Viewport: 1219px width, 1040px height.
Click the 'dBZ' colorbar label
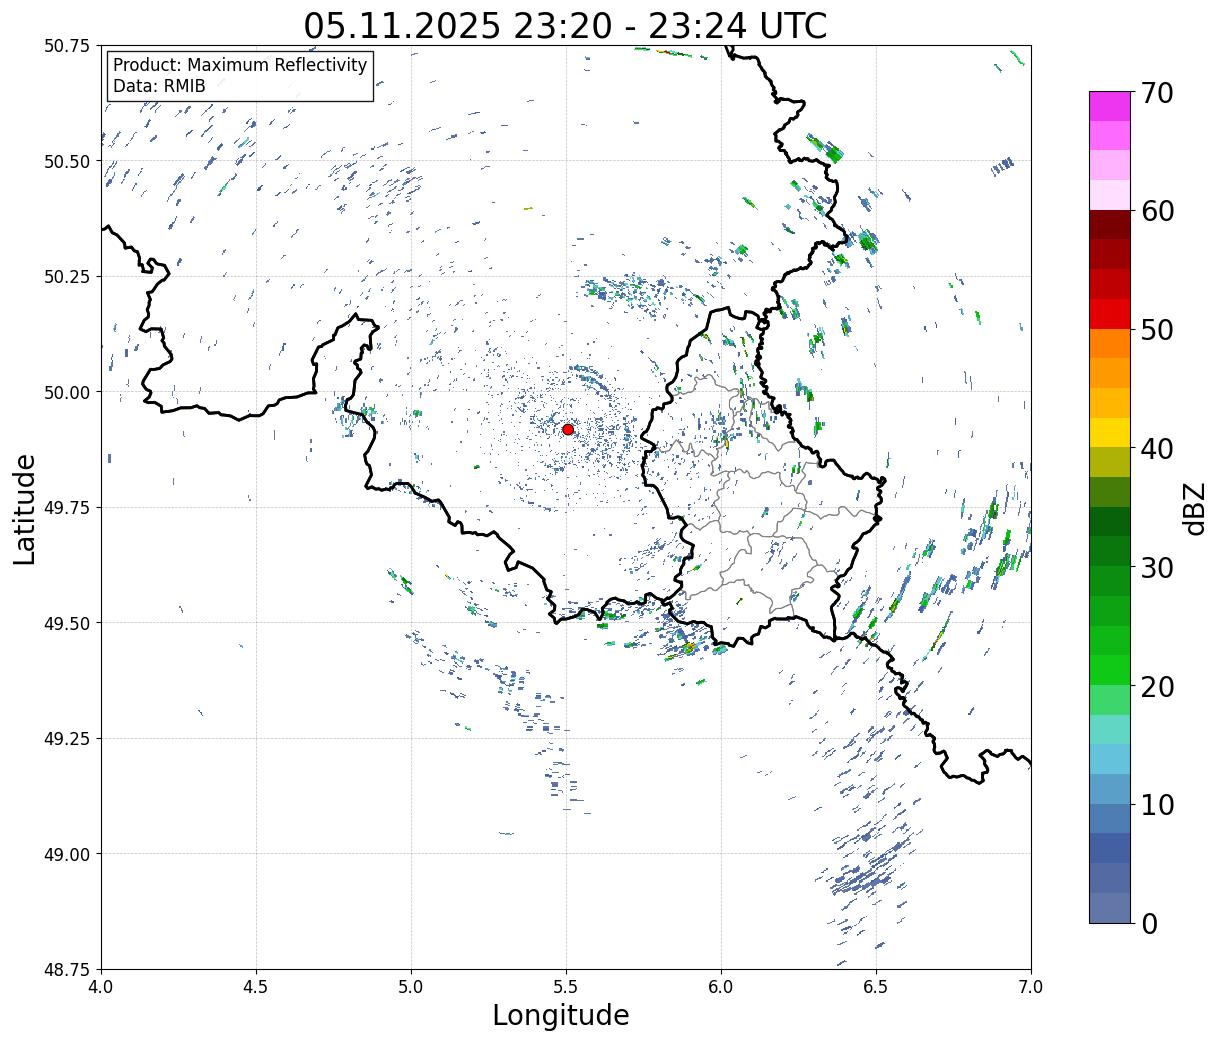tap(1194, 508)
